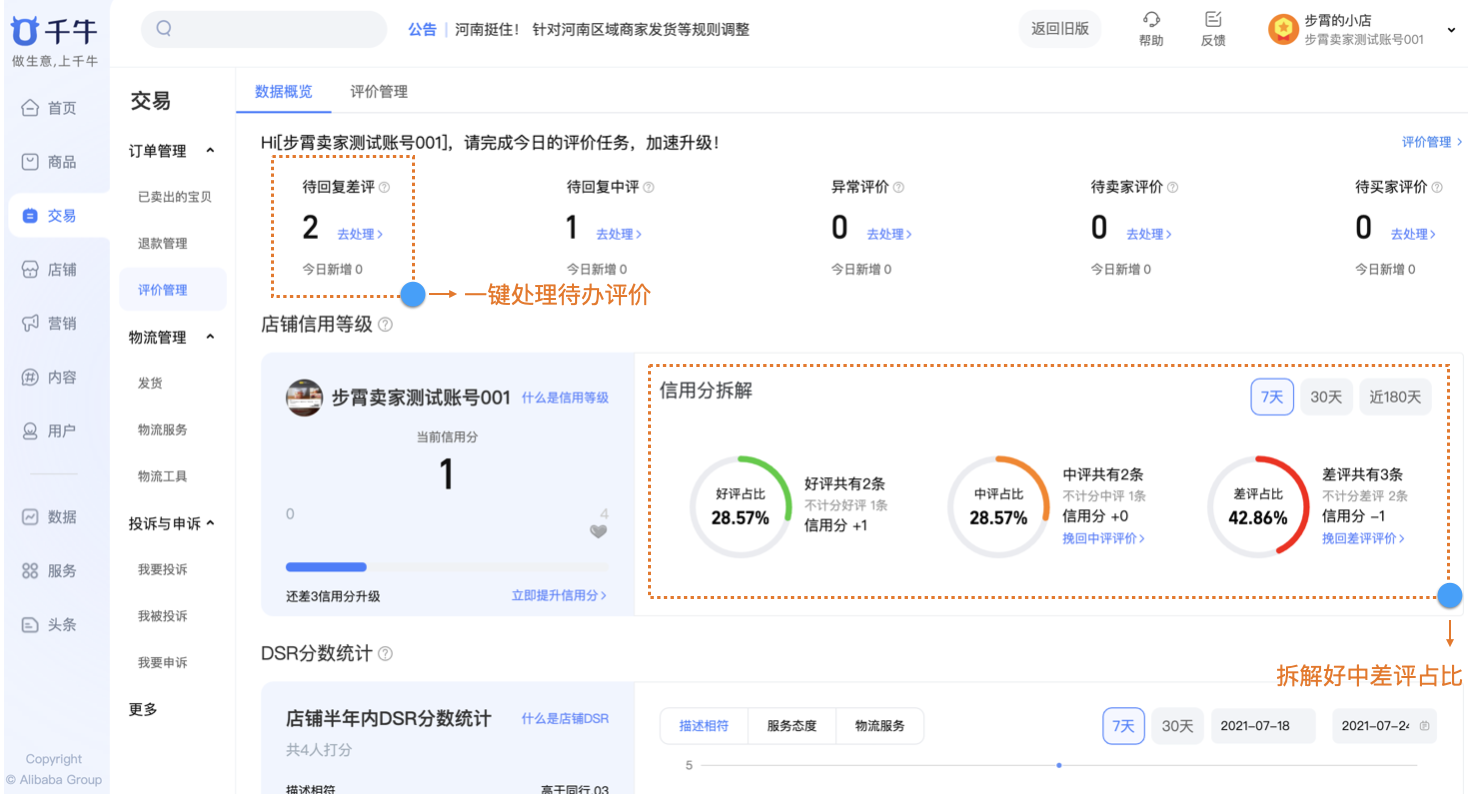Screen dimensions: 1468x794
Task: Click help icon beside DSR分数统计
Action: click(x=386, y=654)
